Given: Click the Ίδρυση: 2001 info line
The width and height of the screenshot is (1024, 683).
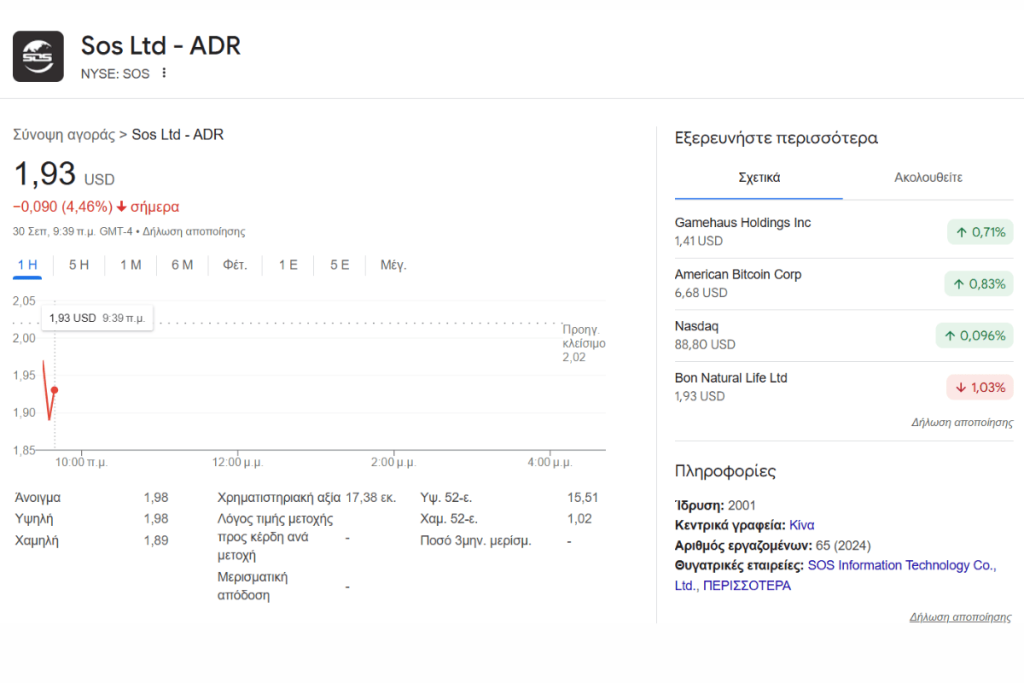Looking at the screenshot, I should [715, 505].
